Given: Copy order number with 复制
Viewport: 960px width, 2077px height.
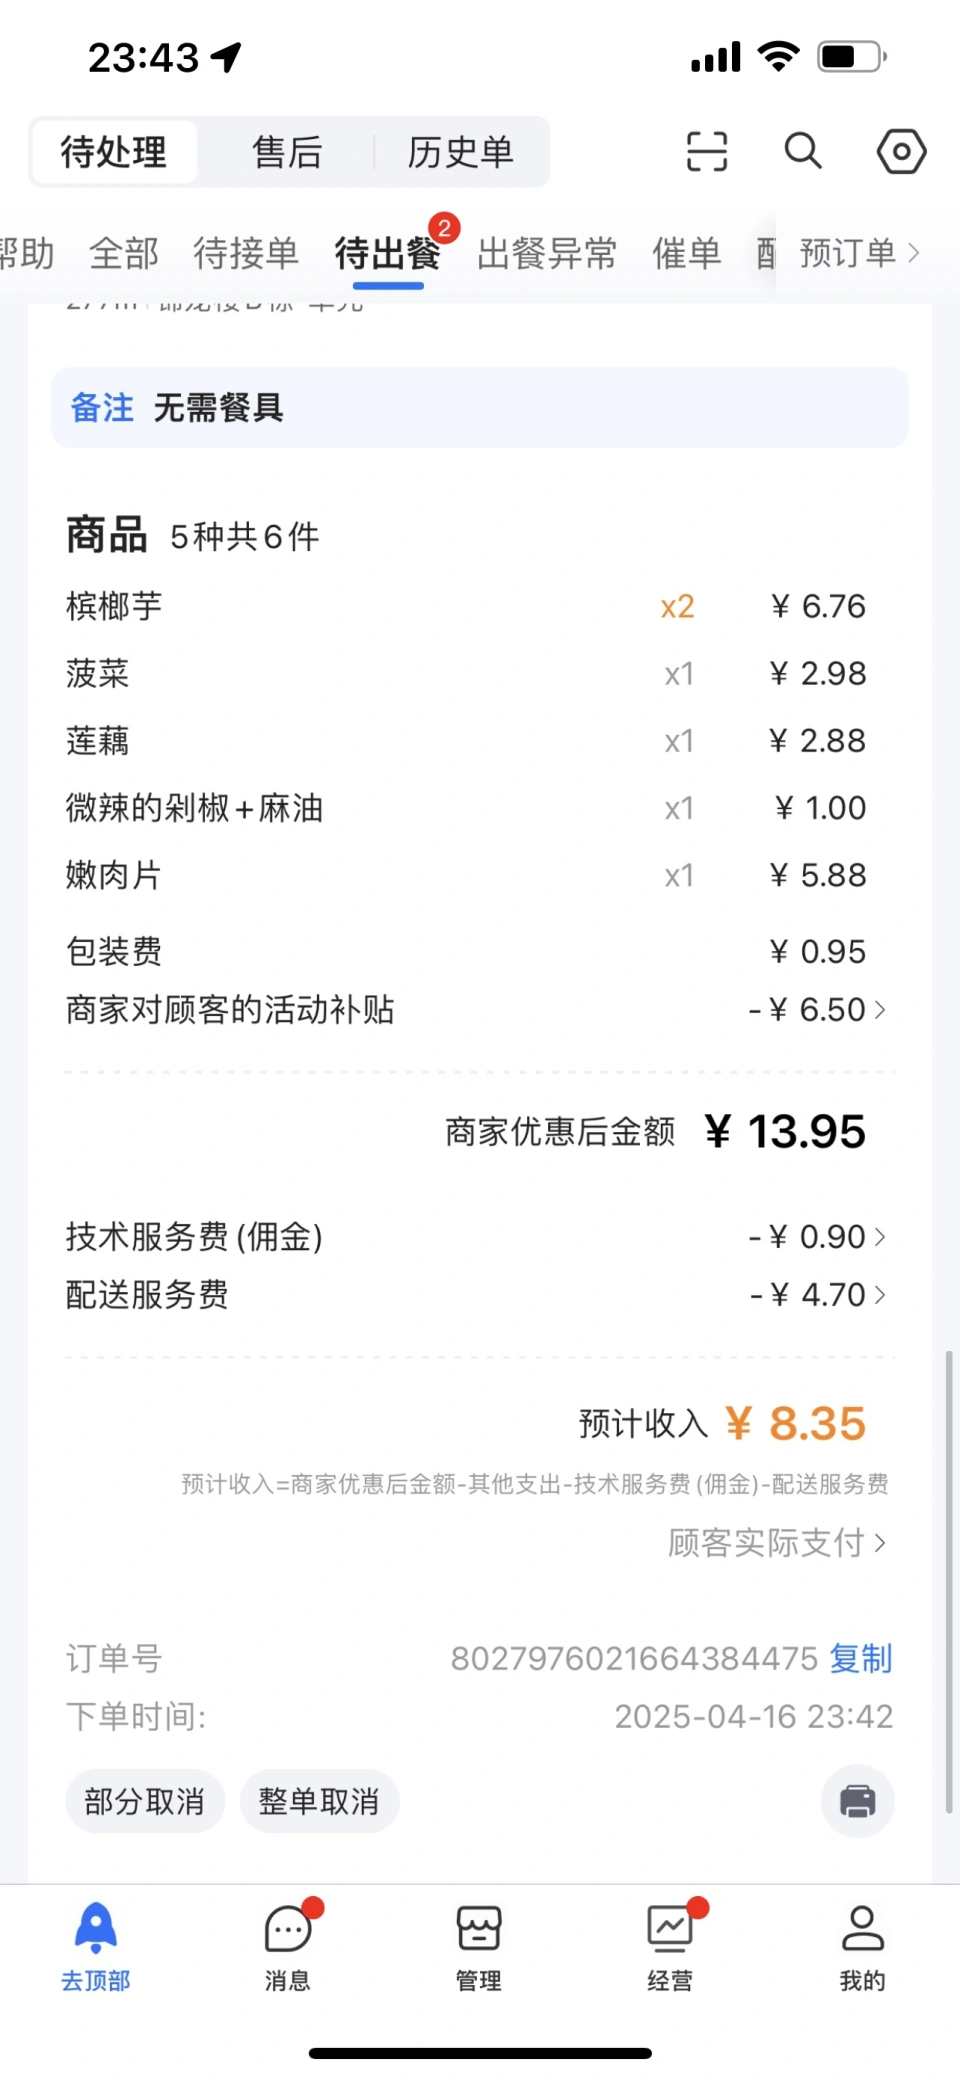Looking at the screenshot, I should pyautogui.click(x=861, y=1659).
